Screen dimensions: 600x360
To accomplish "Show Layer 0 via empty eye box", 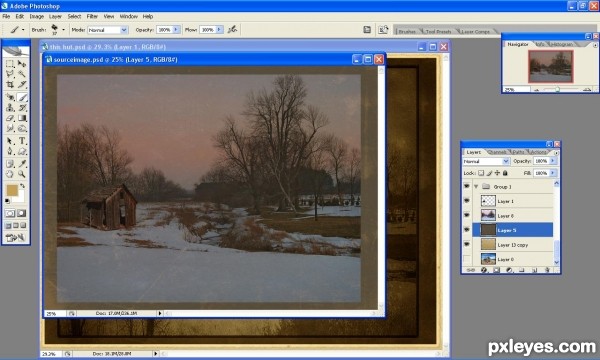I will (466, 259).
